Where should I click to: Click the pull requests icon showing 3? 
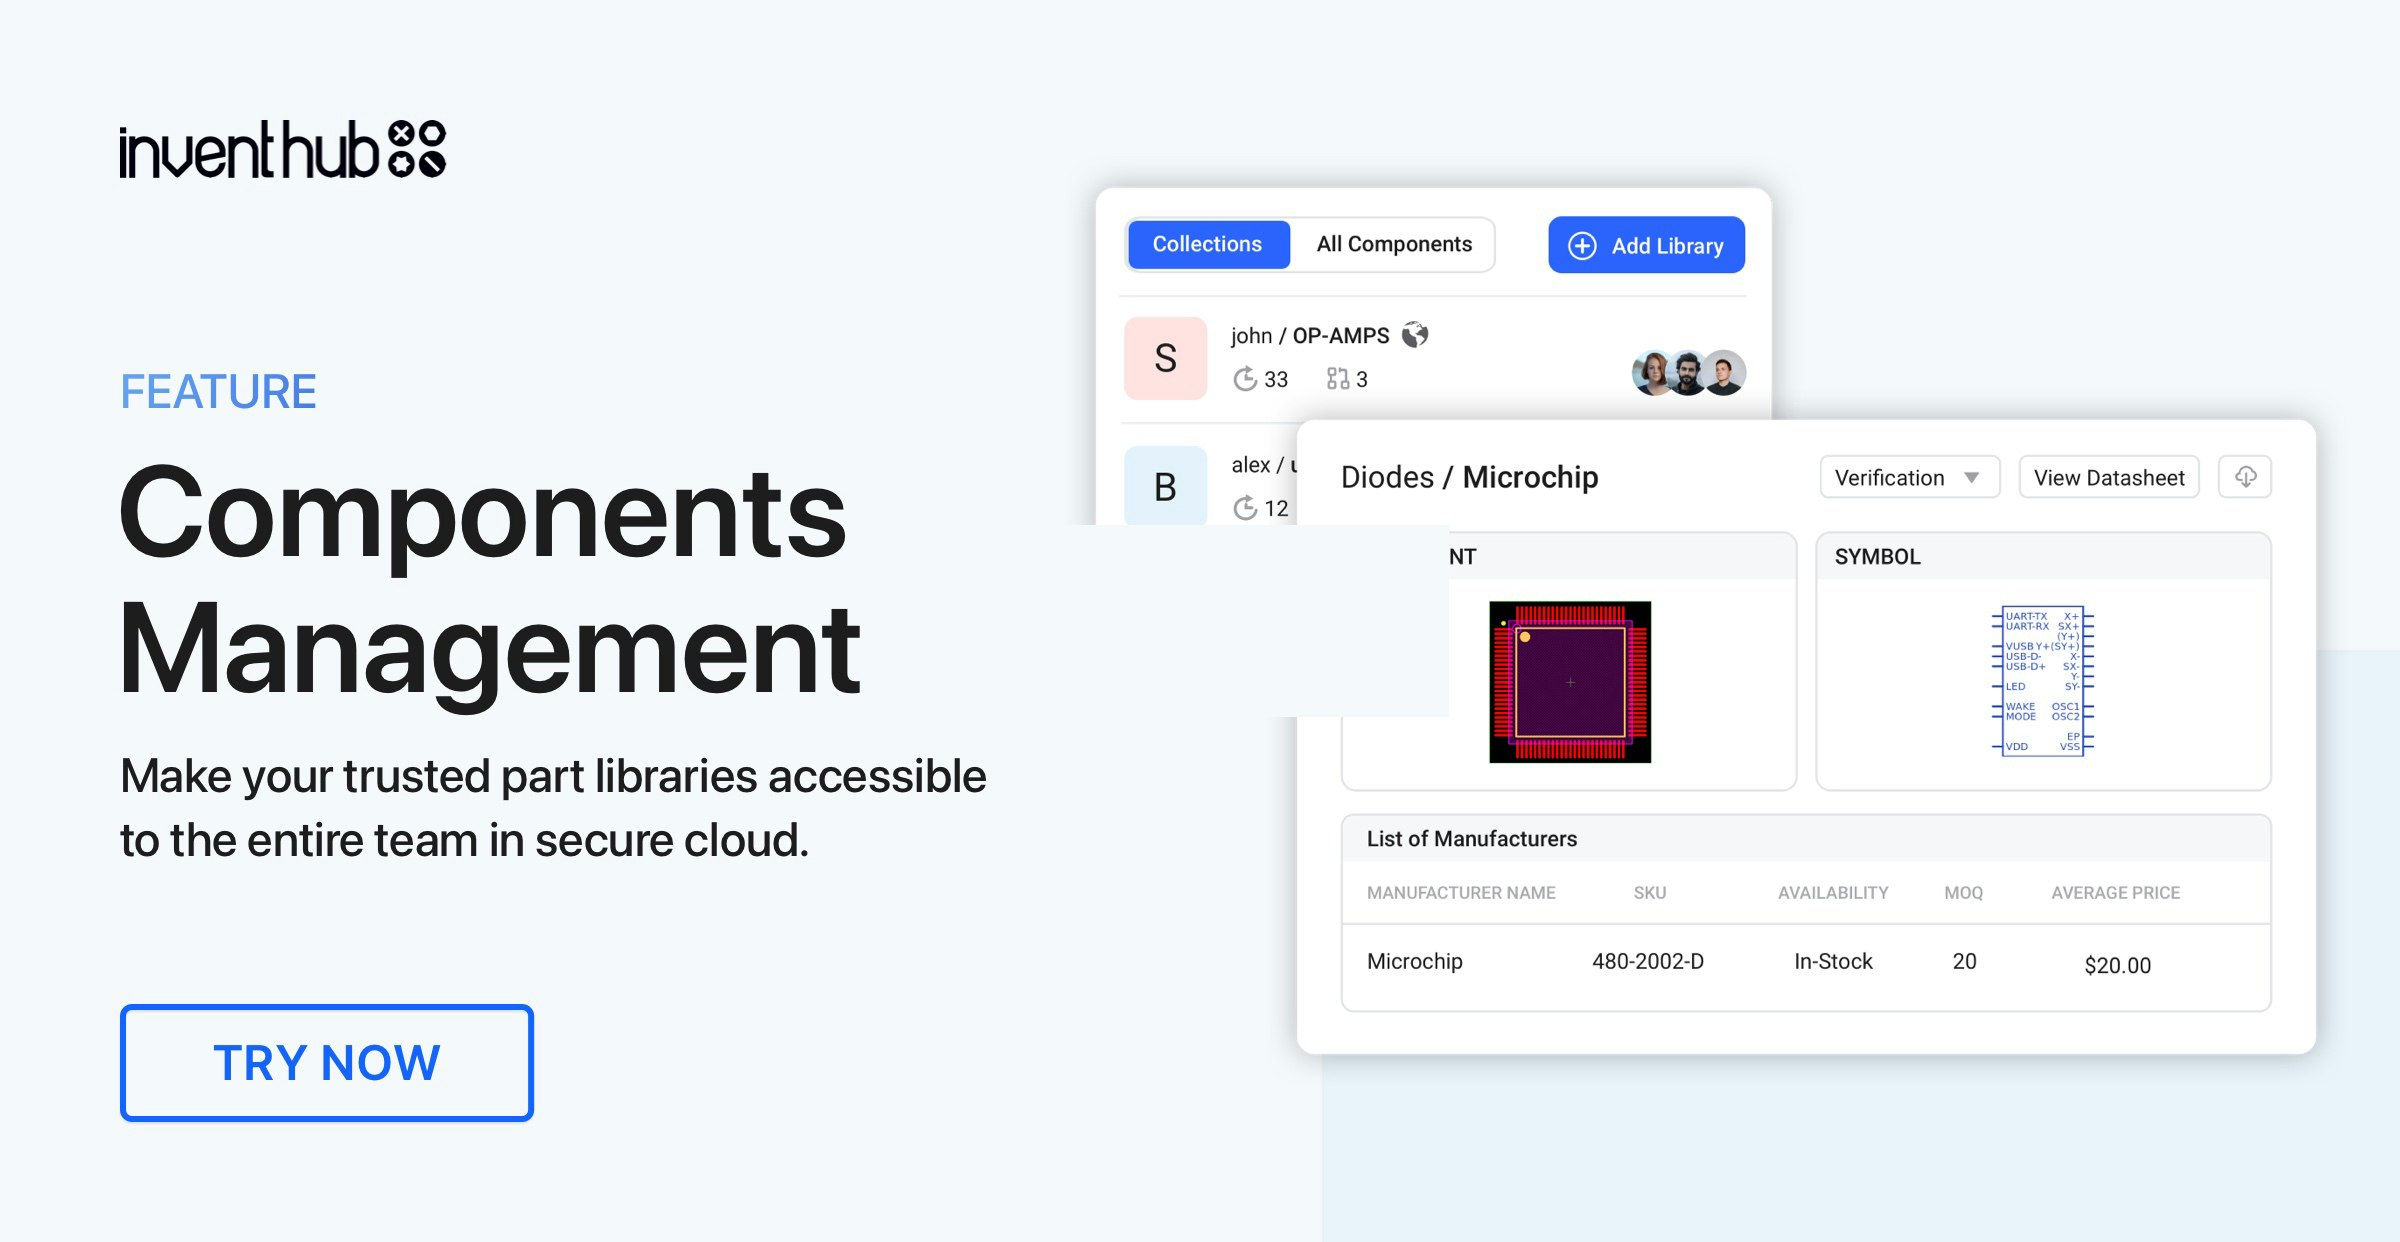pos(1338,379)
